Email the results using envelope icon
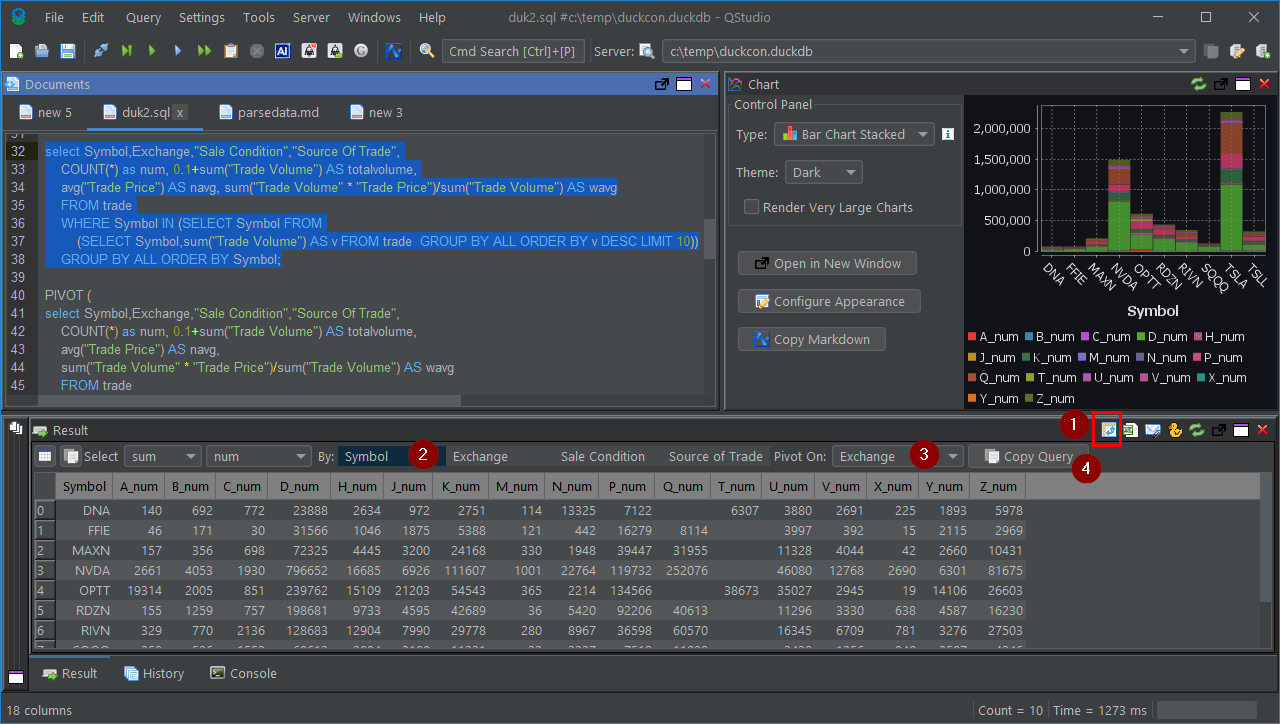 click(1152, 430)
